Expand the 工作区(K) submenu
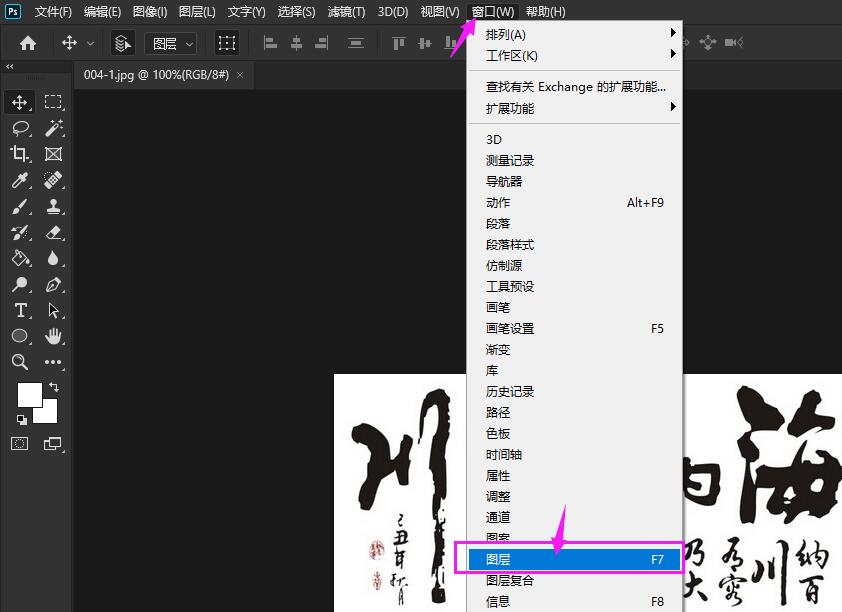The height and width of the screenshot is (612, 842). click(x=575, y=55)
